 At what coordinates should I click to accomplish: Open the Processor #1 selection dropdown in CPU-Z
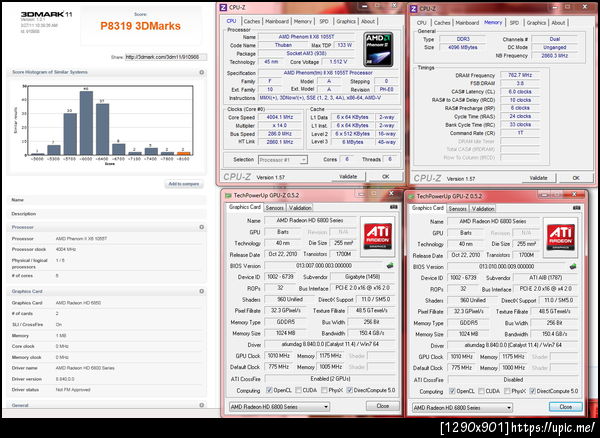click(283, 160)
